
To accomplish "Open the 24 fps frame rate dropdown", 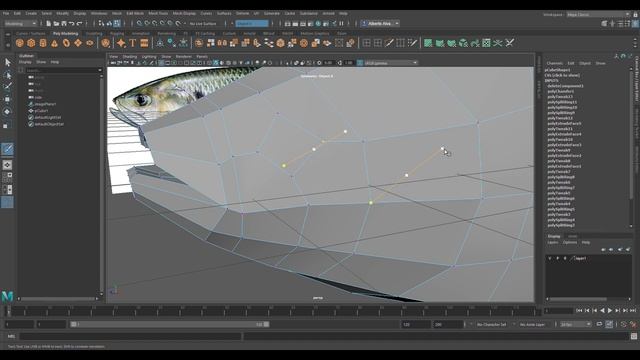I will (x=575, y=324).
